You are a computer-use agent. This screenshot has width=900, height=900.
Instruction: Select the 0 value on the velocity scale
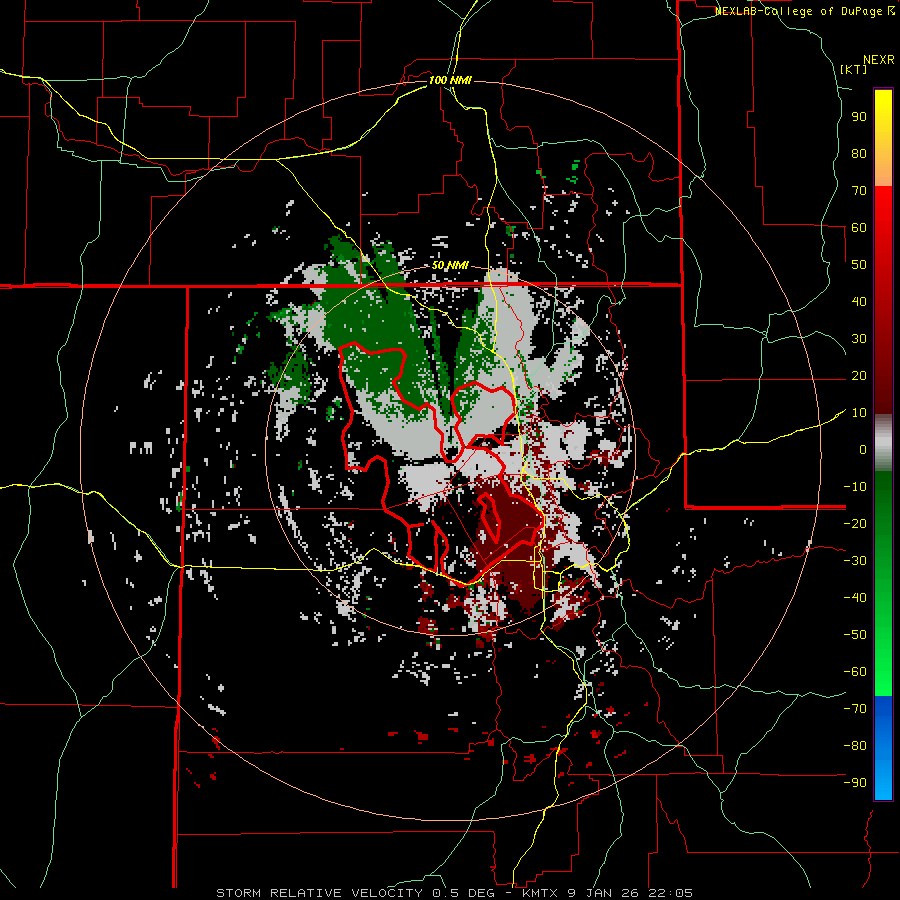(x=863, y=449)
